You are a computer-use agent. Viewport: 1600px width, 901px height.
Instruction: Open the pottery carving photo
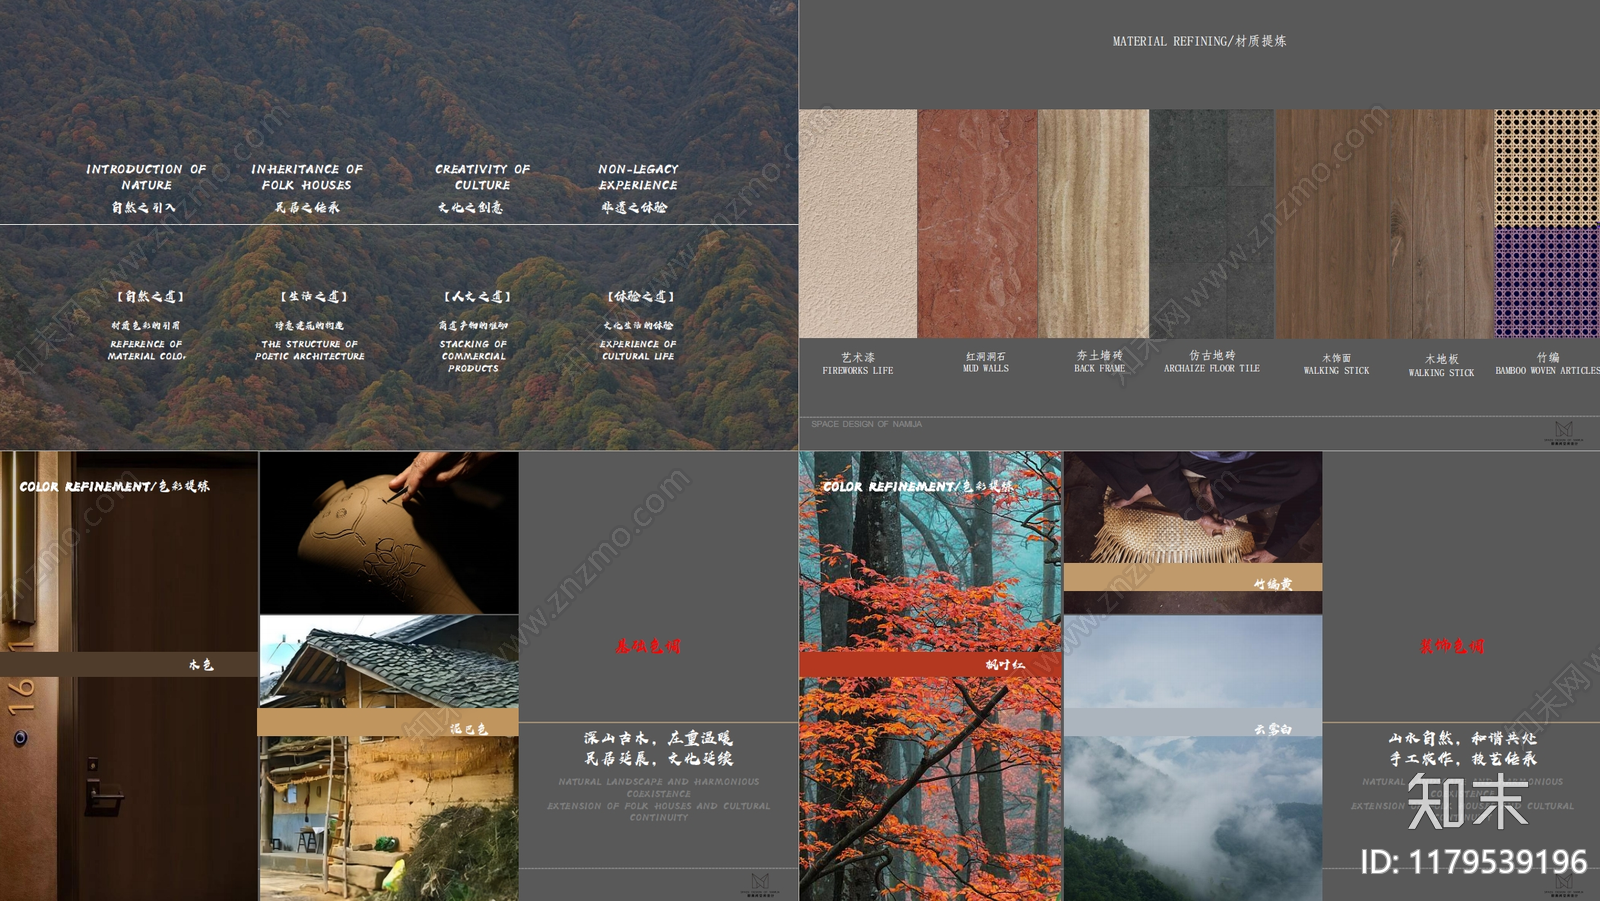point(389,533)
